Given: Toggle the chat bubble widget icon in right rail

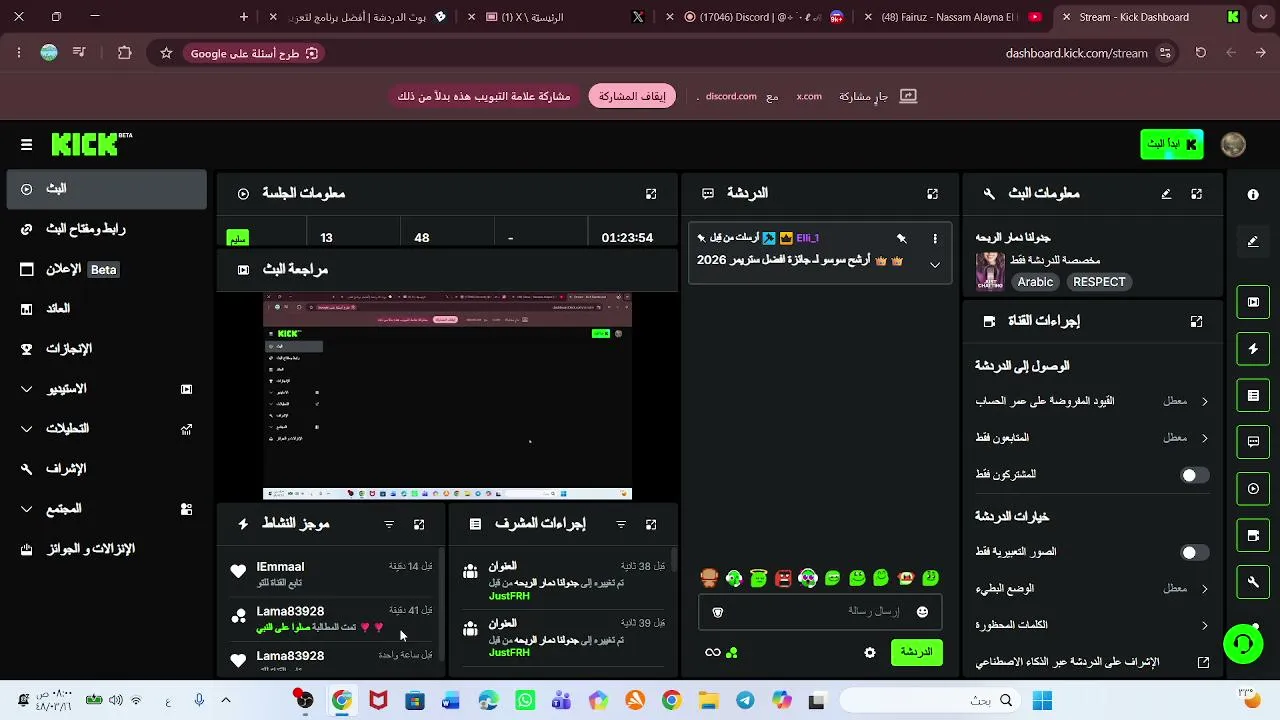Looking at the screenshot, I should point(1253,441).
